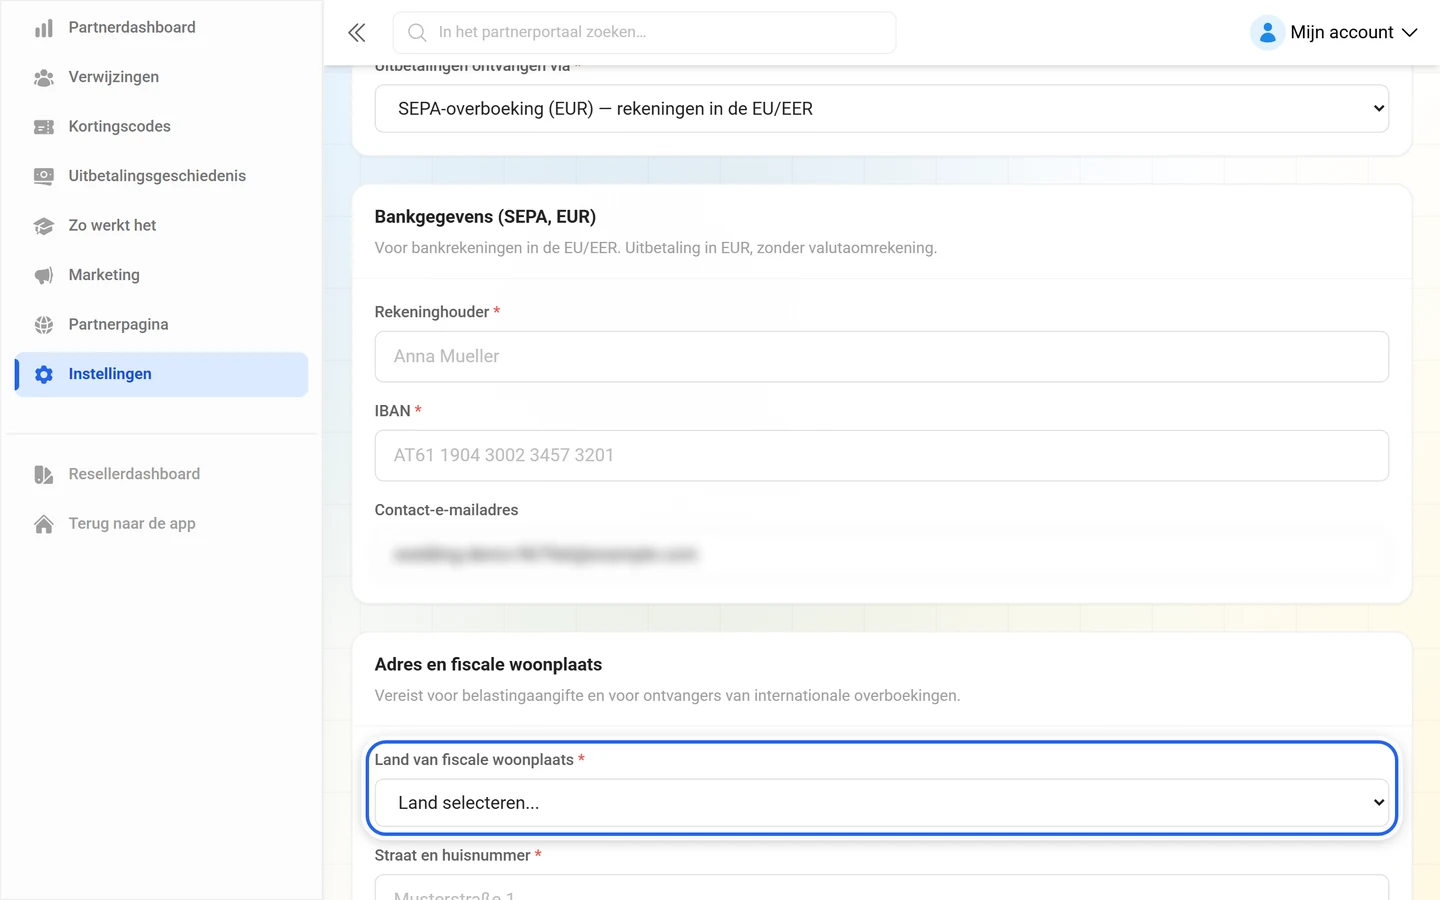This screenshot has height=900, width=1440.
Task: Click the Partnerdashboard bar chart icon
Action: [x=43, y=28]
